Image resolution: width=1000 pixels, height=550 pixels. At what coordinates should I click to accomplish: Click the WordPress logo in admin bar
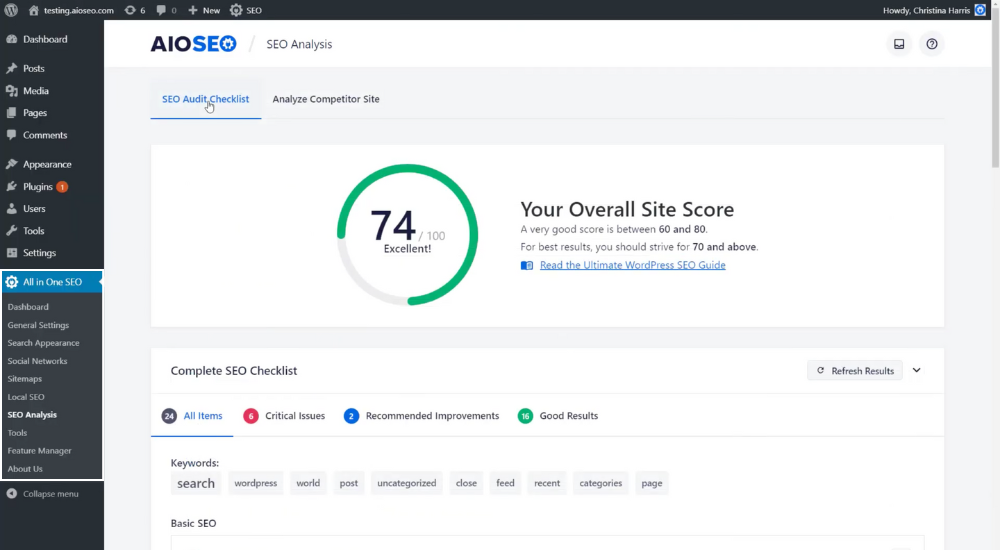pos(11,10)
